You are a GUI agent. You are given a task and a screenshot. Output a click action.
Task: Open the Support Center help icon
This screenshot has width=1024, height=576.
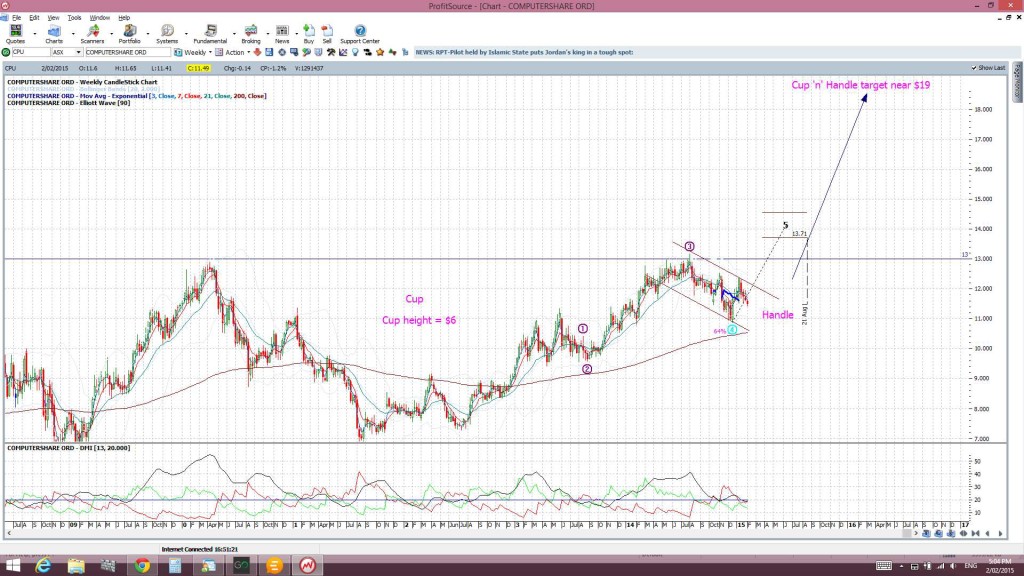point(360,34)
